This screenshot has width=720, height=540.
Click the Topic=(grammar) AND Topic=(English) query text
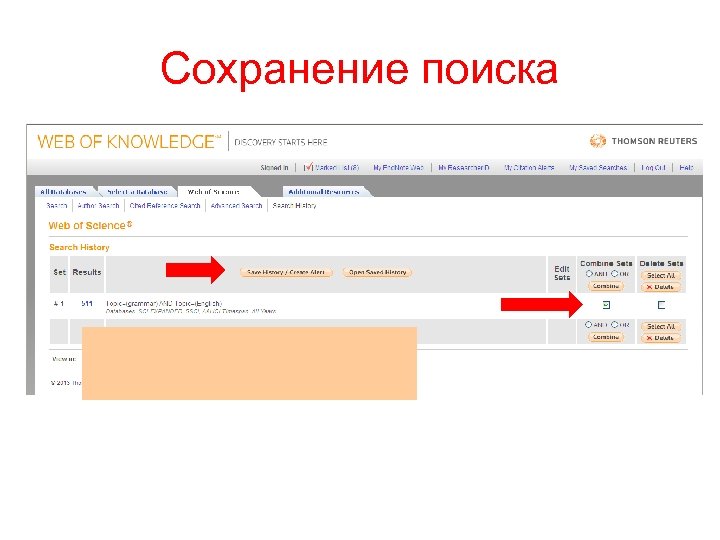tap(164, 304)
